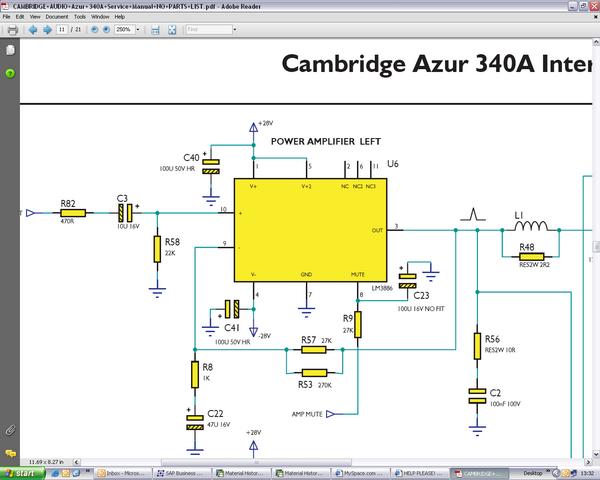Go to next page arrow
The height and width of the screenshot is (480, 600).
(47, 30)
